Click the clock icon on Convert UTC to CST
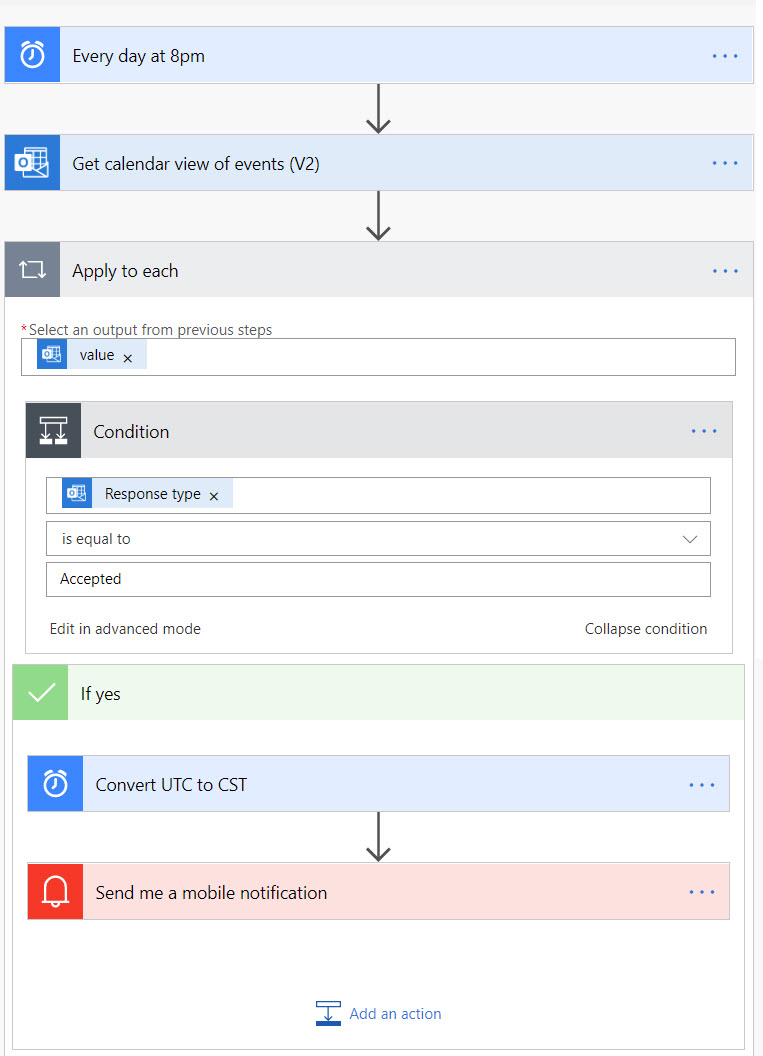 55,783
